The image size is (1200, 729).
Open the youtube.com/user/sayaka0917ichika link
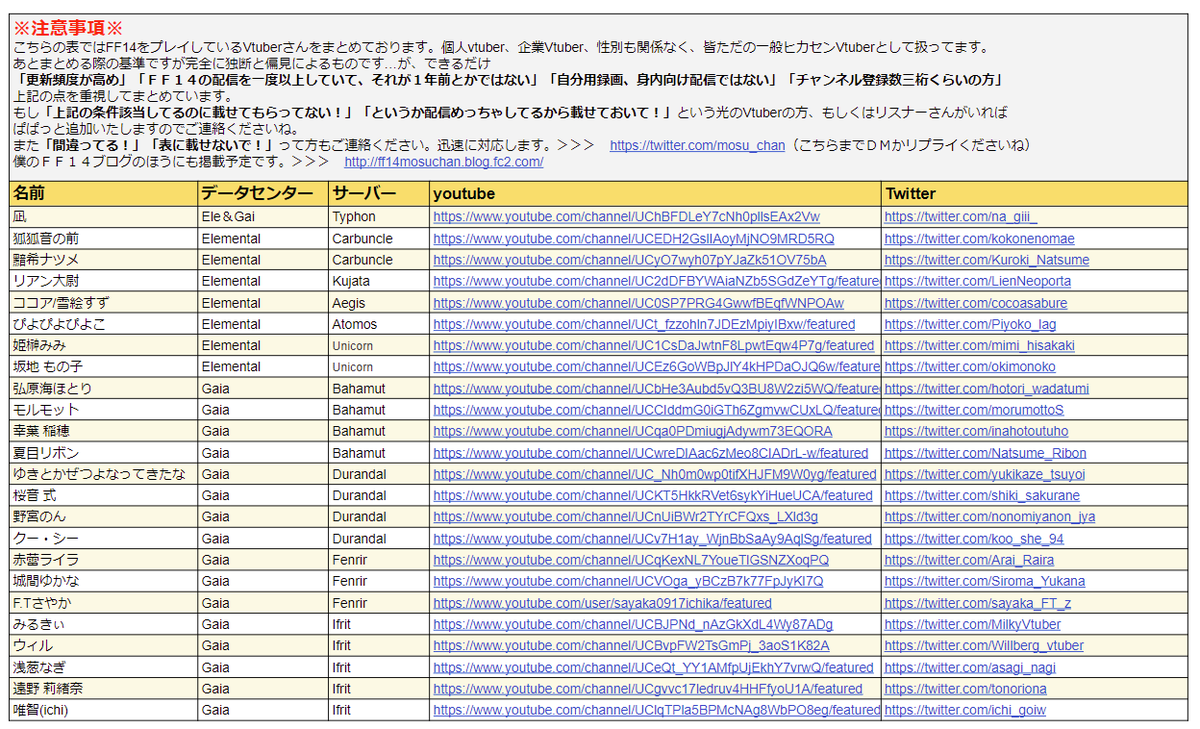point(602,603)
